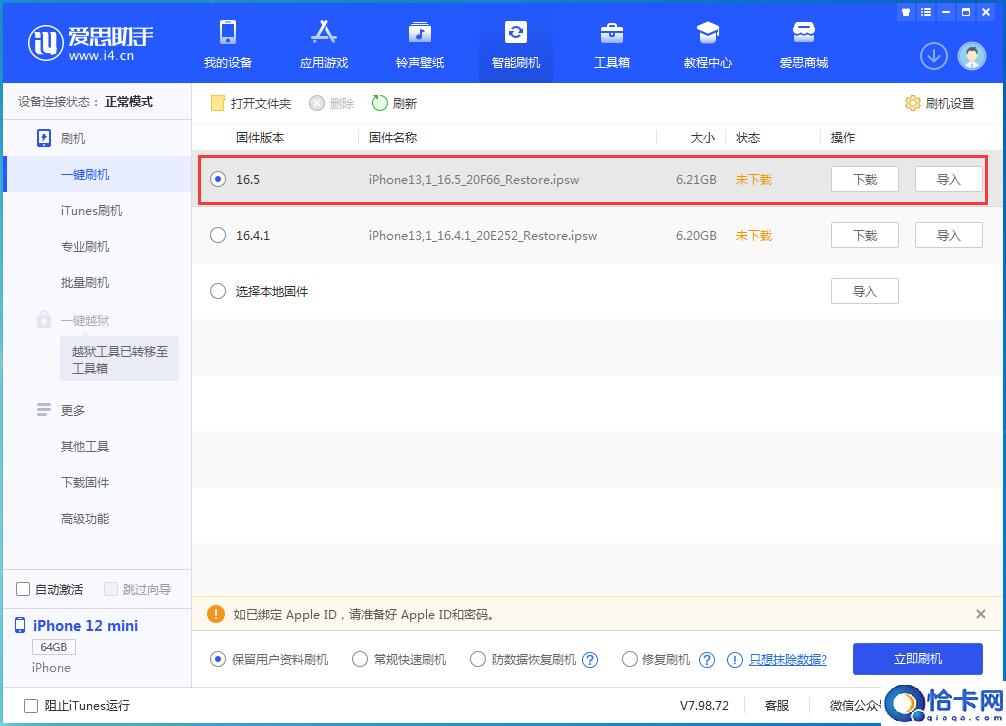
Task: Click the 刷机设置 gear icon
Action: pos(912,103)
